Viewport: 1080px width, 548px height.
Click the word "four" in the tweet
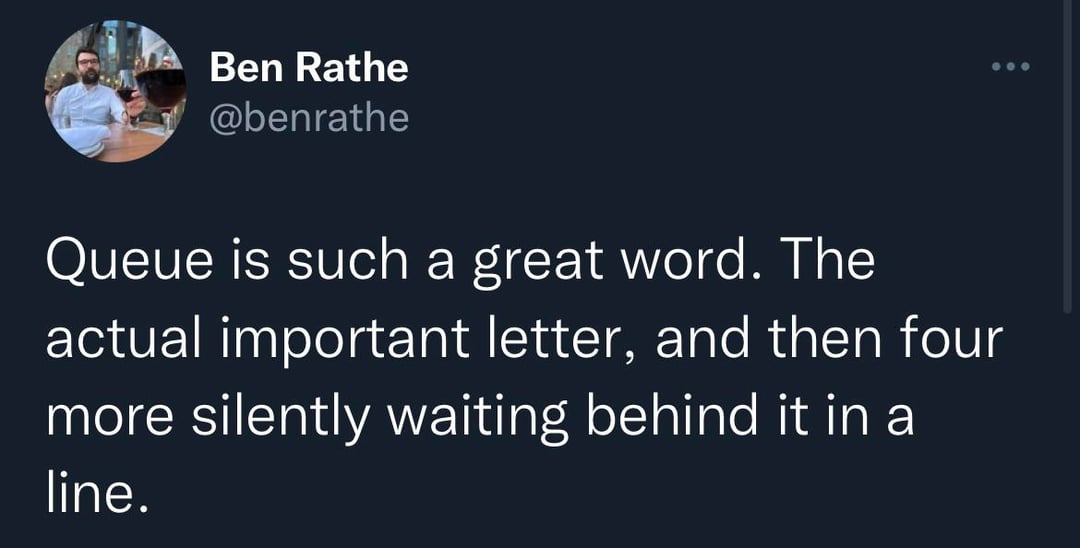[953, 341]
